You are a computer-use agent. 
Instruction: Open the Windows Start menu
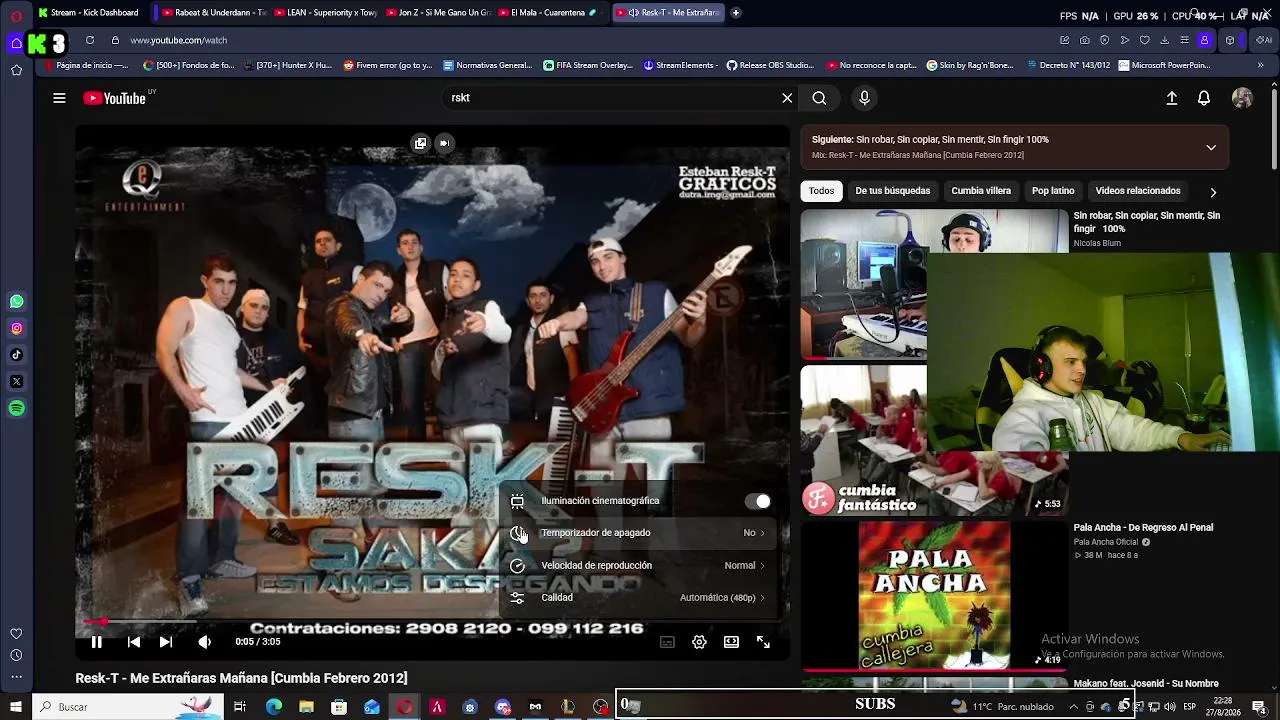tap(16, 707)
